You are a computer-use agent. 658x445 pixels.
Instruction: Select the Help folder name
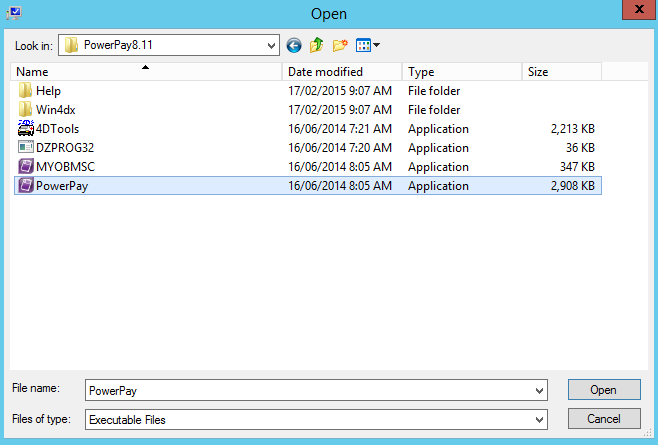pos(48,91)
